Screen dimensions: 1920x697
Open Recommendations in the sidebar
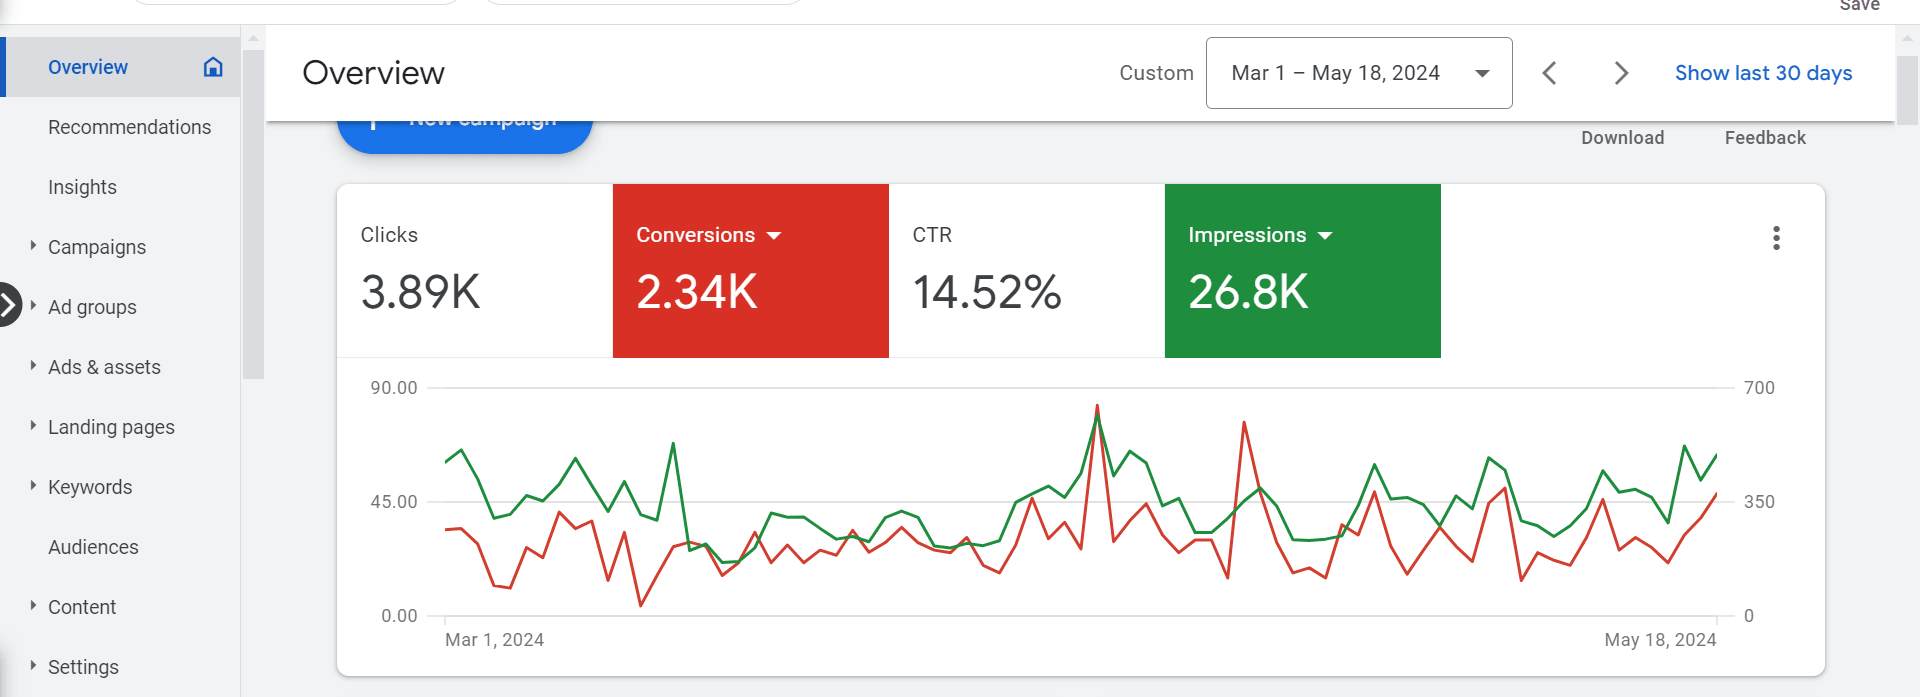tap(129, 127)
